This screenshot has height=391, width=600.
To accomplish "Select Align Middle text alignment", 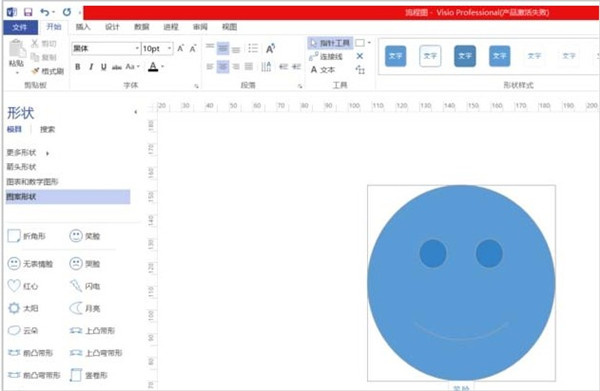I will point(223,48).
